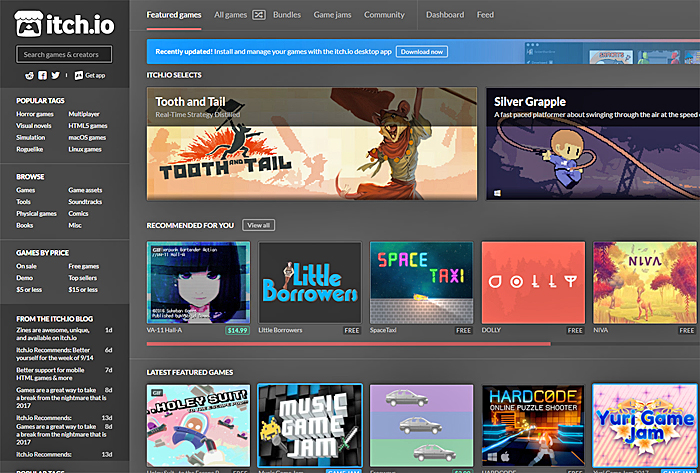Image resolution: width=700 pixels, height=473 pixels.
Task: Browse the Visual novels tag
Action: pyautogui.click(x=33, y=126)
